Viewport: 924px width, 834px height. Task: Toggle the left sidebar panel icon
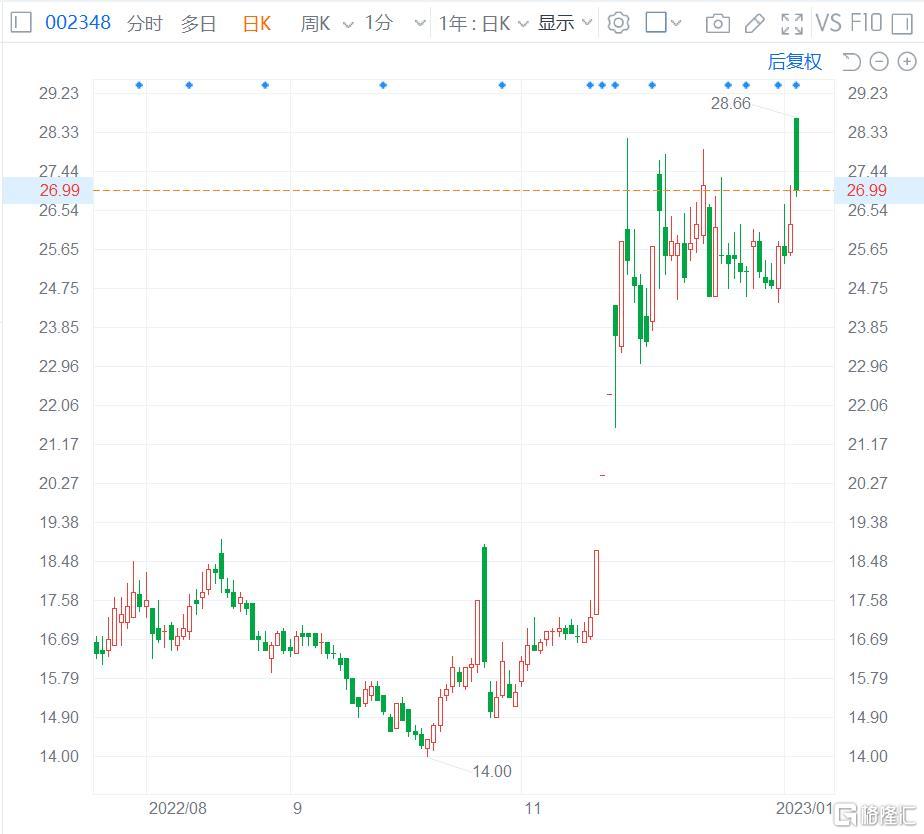[x=21, y=23]
